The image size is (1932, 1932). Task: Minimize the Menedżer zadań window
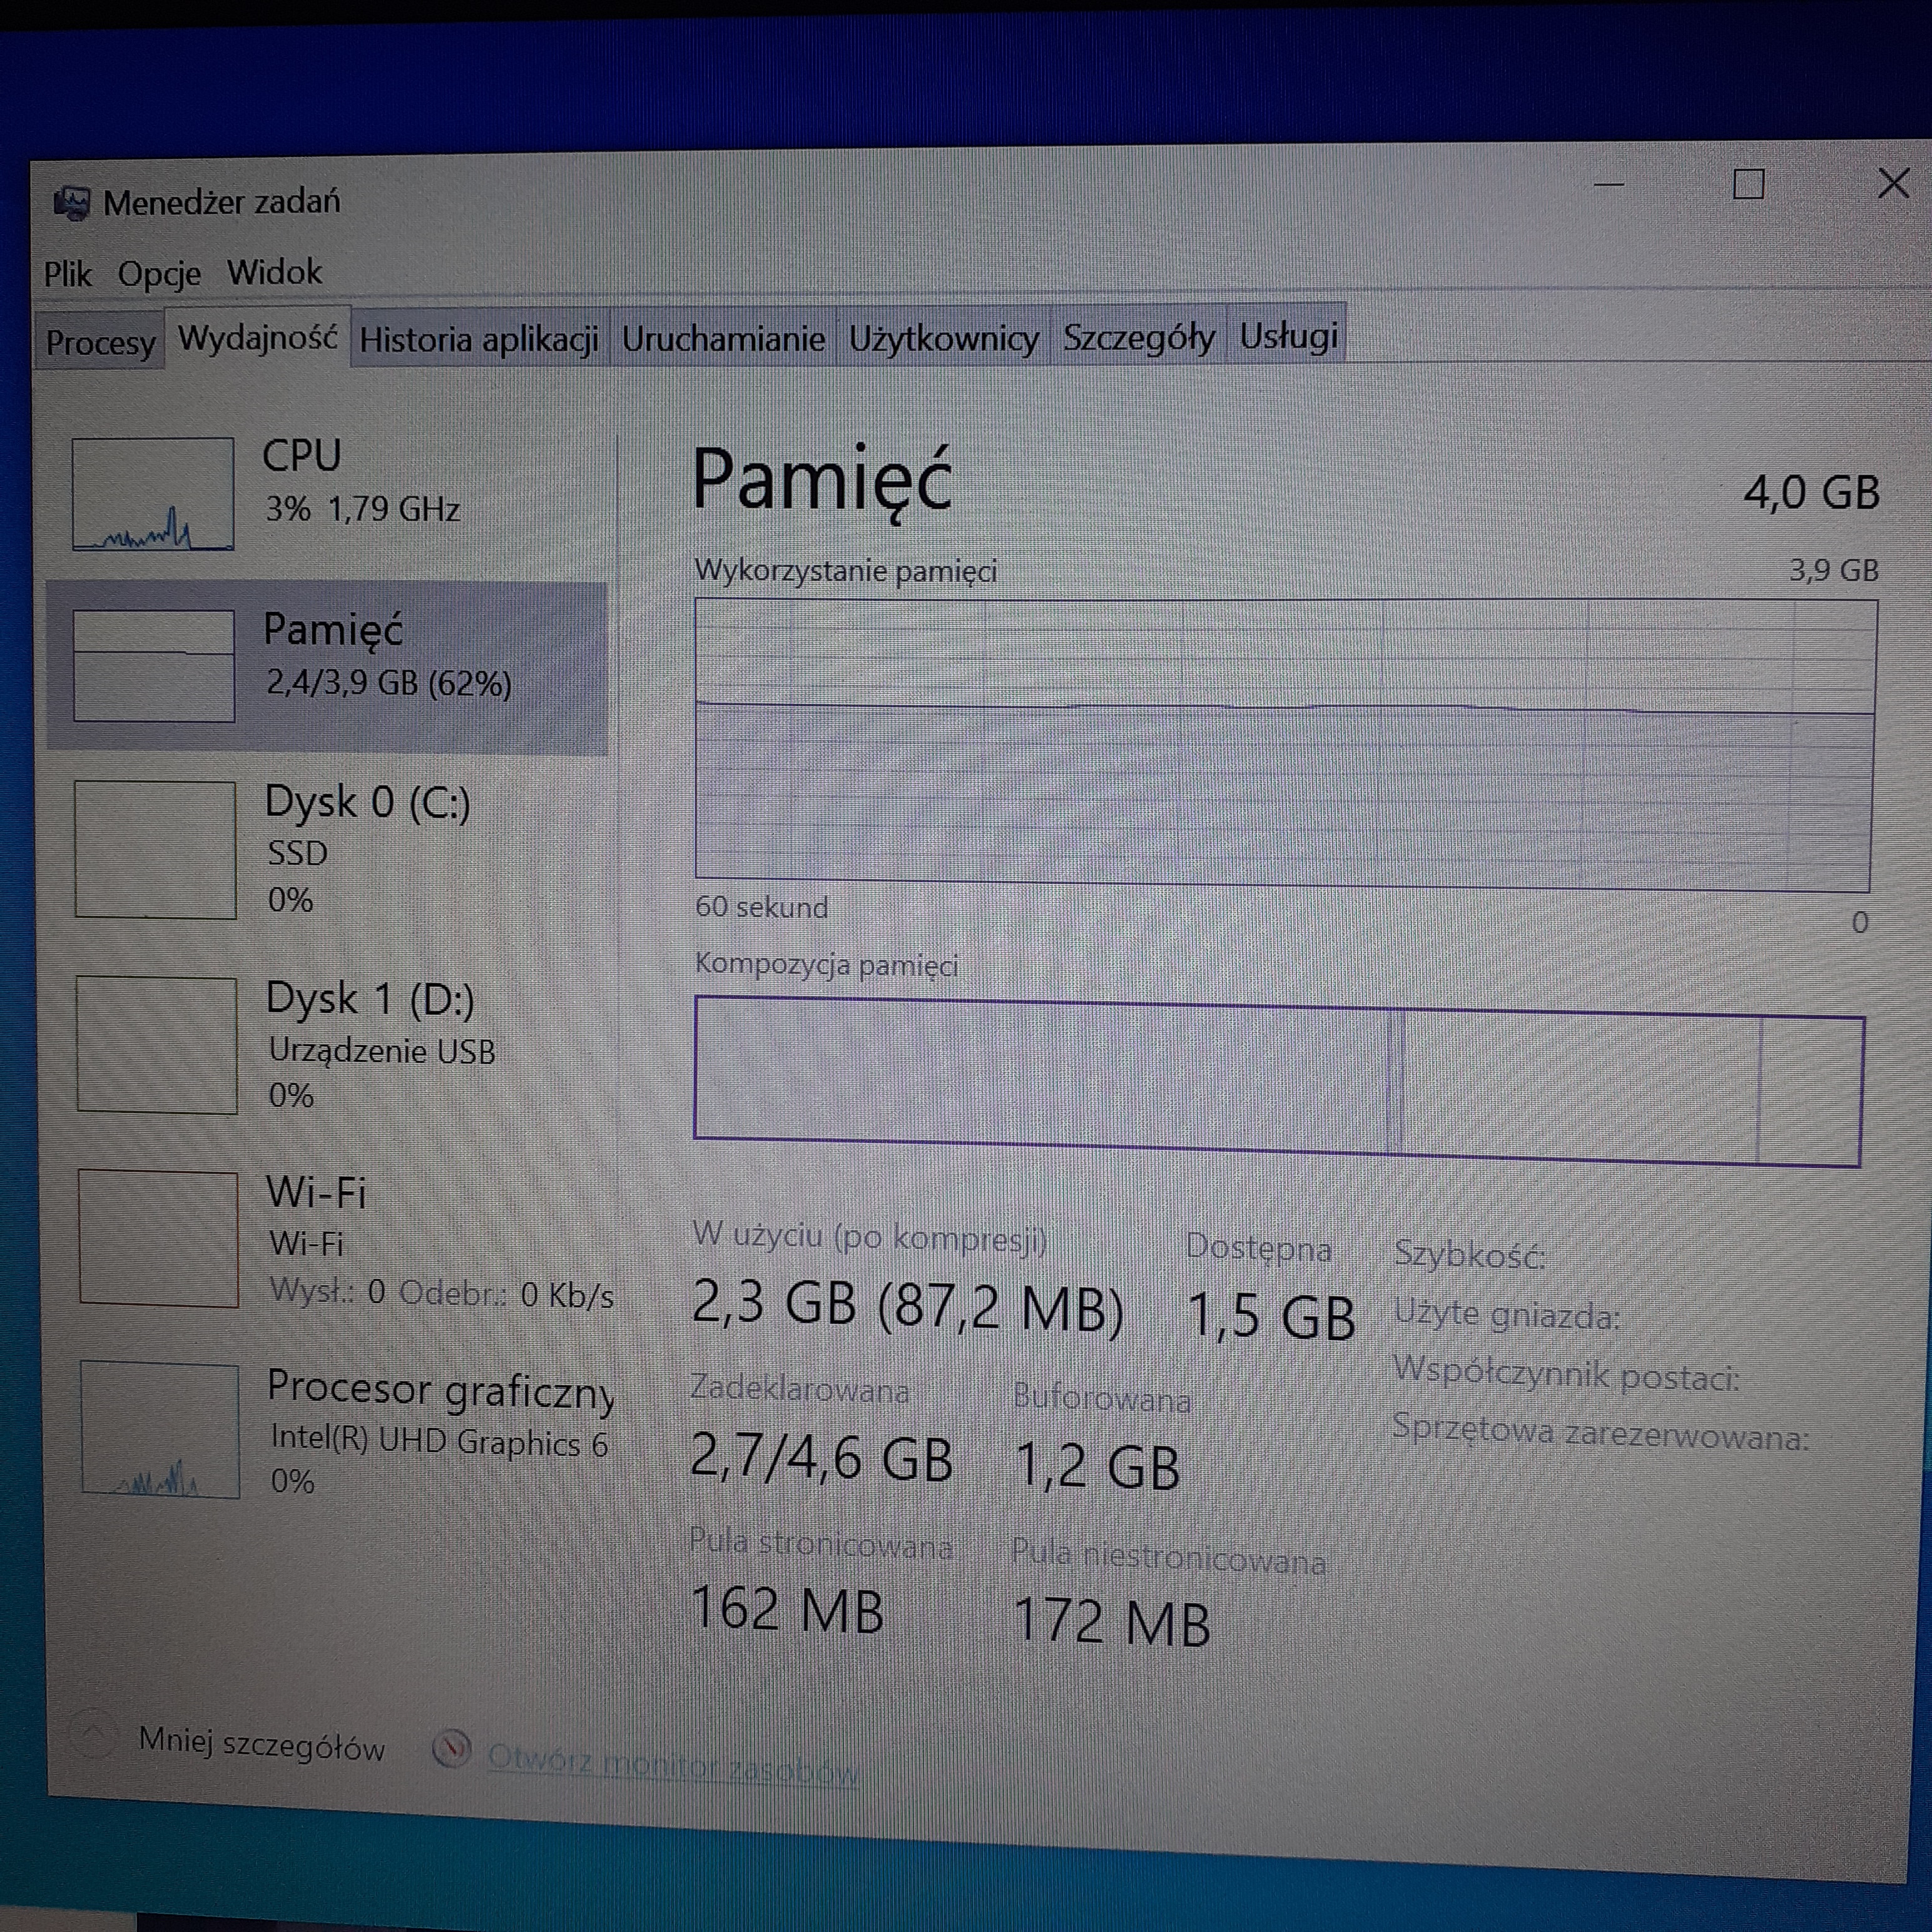1608,185
